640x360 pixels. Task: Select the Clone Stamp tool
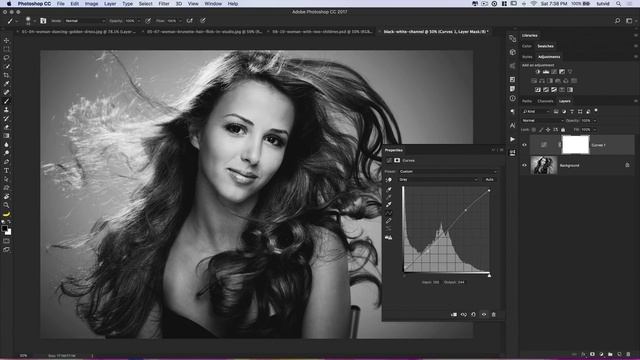tap(6, 109)
